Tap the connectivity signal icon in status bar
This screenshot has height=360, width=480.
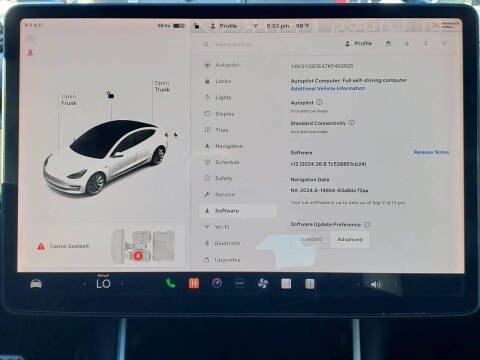(x=255, y=26)
